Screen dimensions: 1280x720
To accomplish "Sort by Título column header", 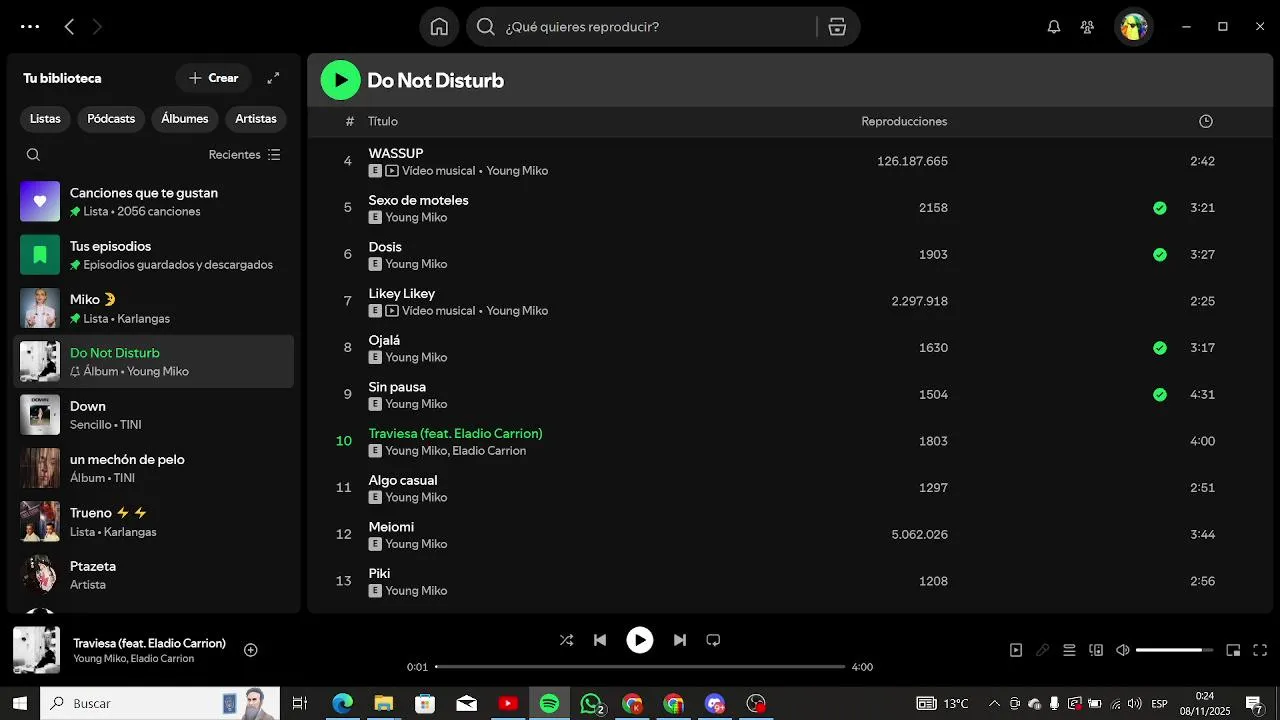I will tap(383, 121).
